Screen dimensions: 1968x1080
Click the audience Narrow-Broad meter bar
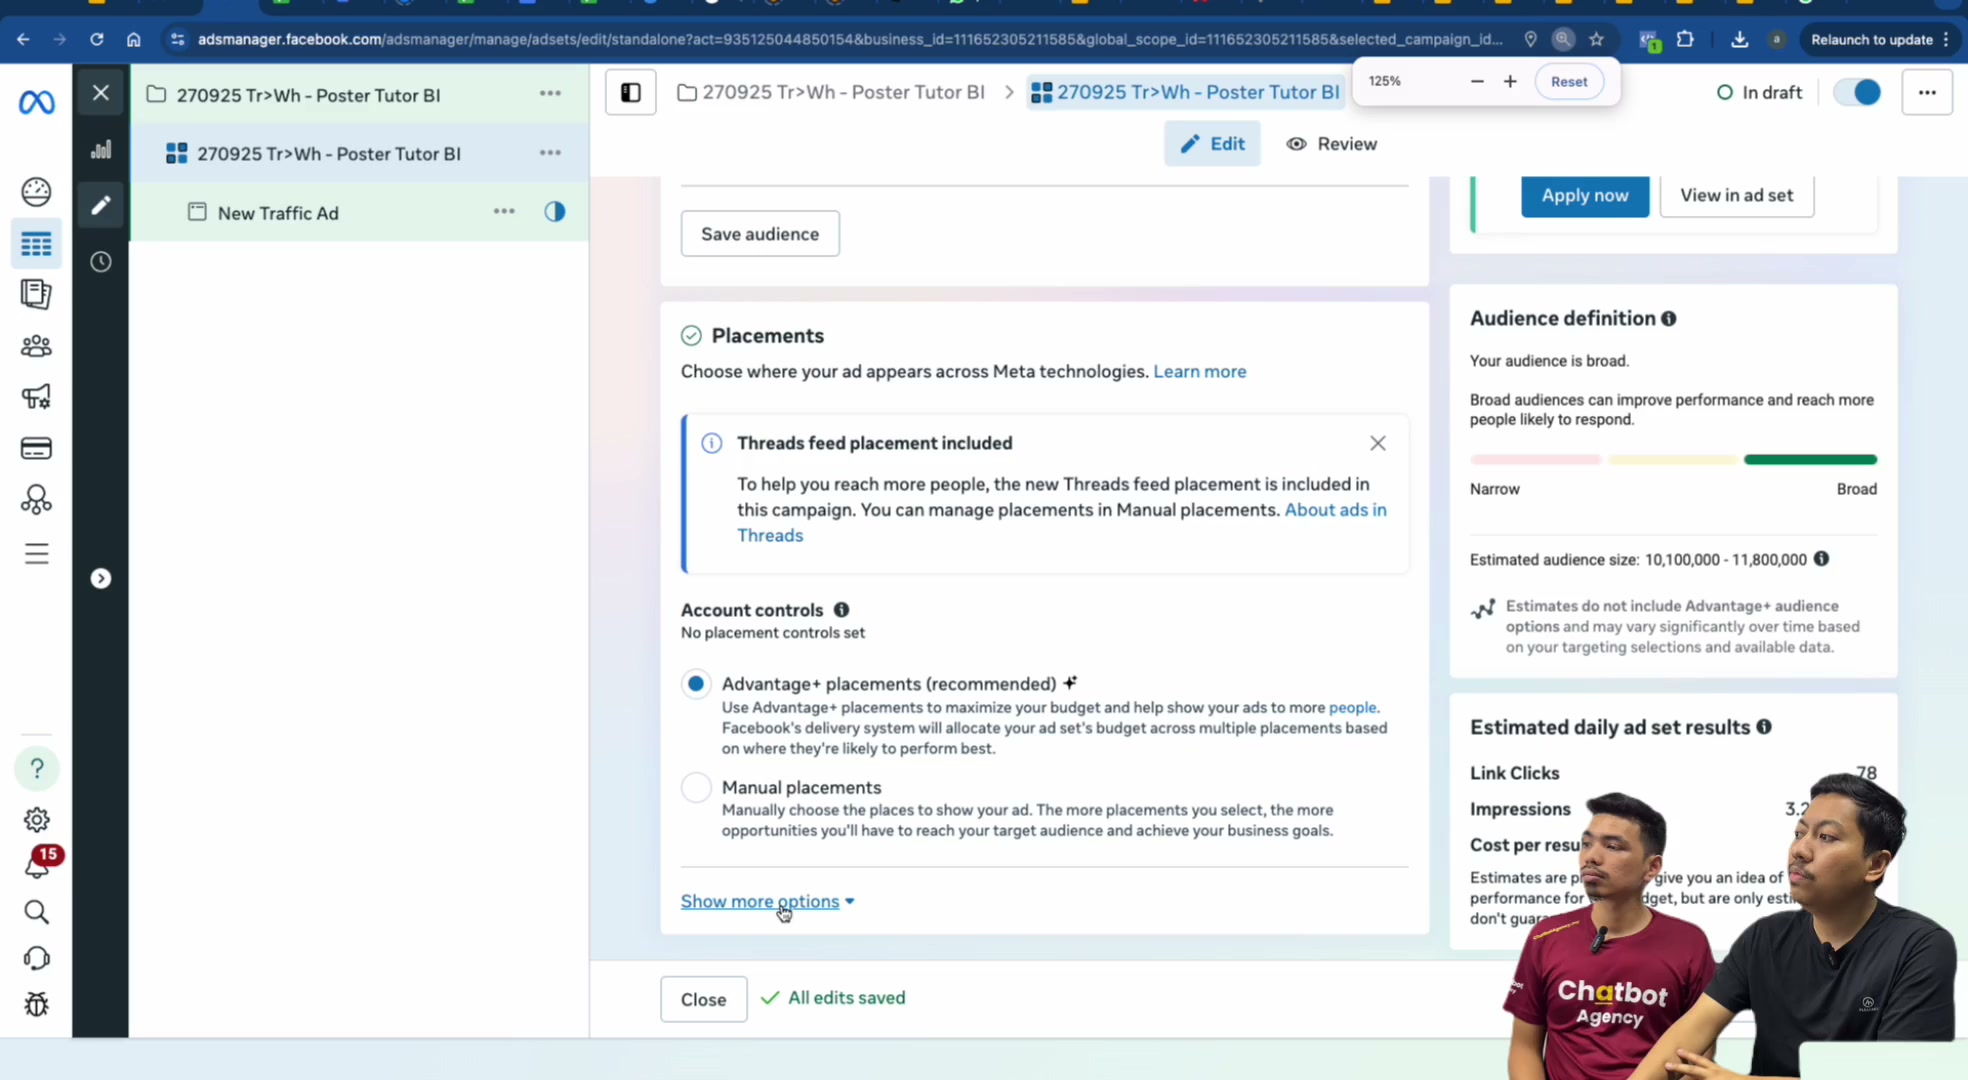click(1673, 460)
